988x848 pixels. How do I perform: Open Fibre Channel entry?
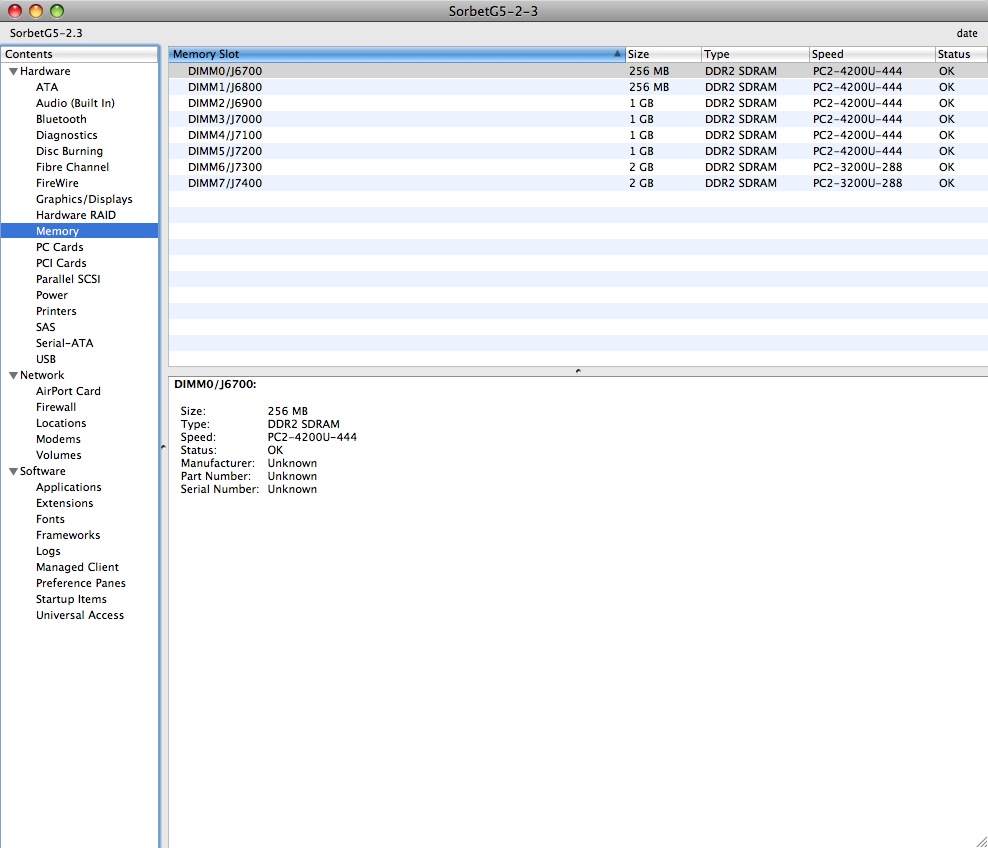(72, 167)
